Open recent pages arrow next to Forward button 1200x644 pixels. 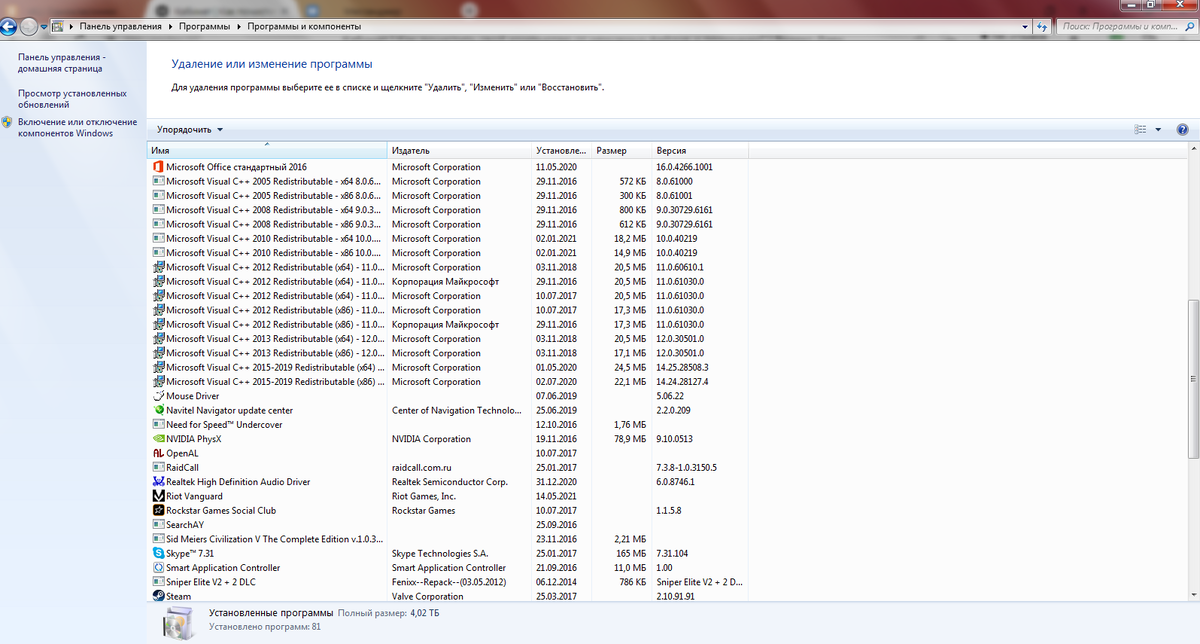[x=43, y=26]
